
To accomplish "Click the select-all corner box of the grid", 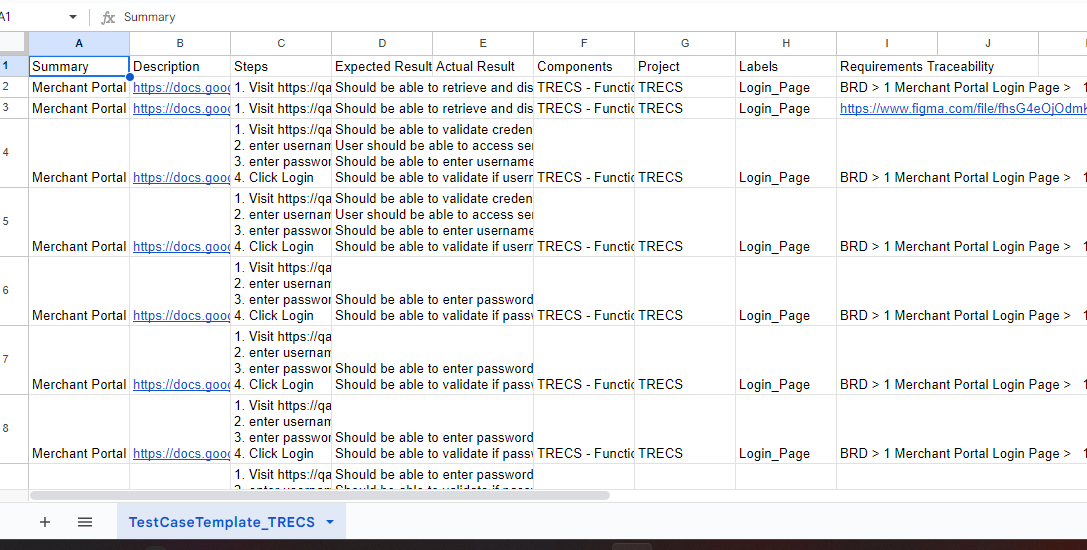I will pos(13,43).
